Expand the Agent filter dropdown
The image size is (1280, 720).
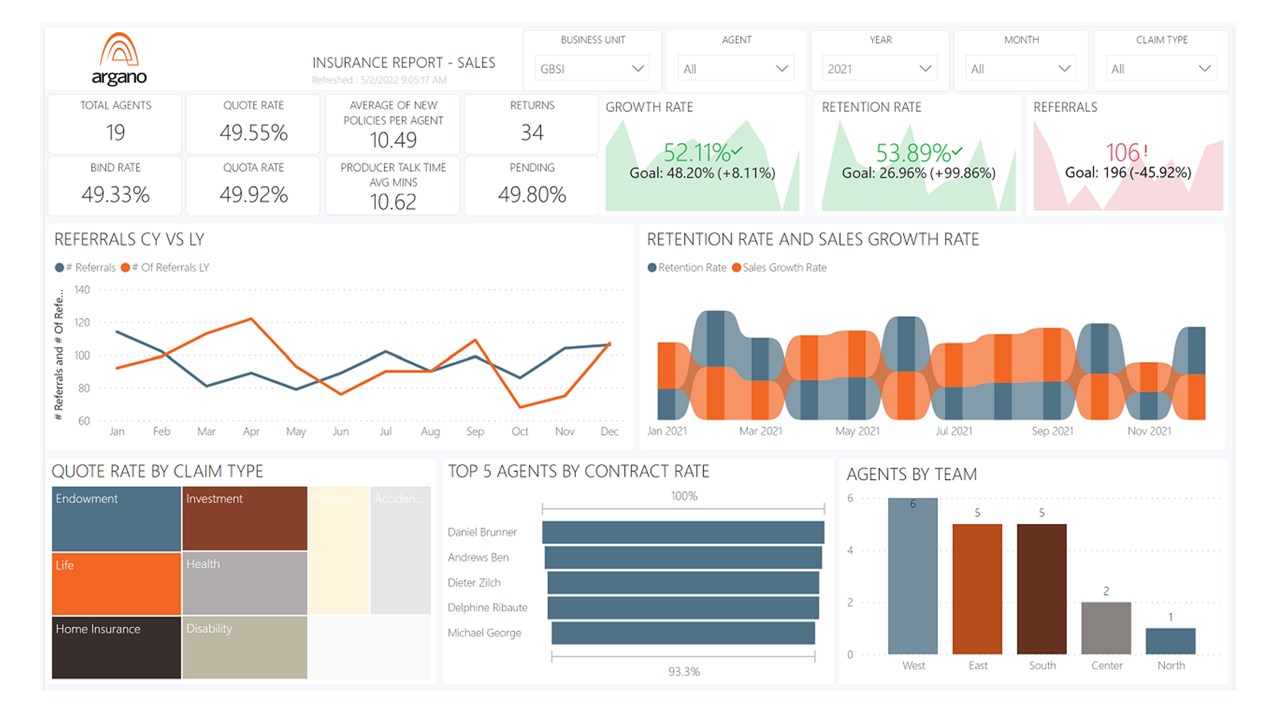point(736,69)
